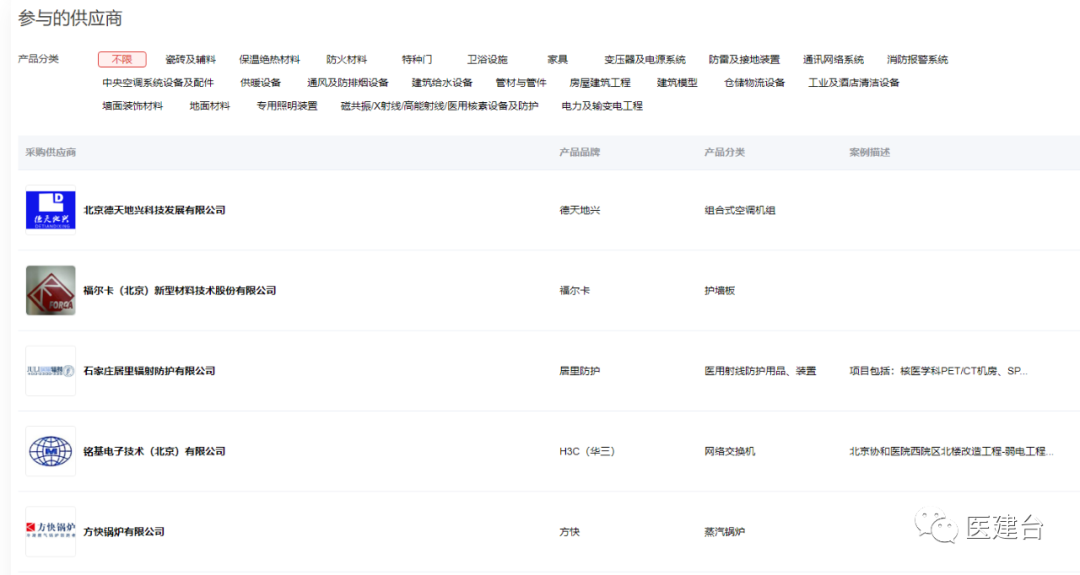Click the 产品分类 column header in table
The image size is (1080, 575).
[725, 152]
